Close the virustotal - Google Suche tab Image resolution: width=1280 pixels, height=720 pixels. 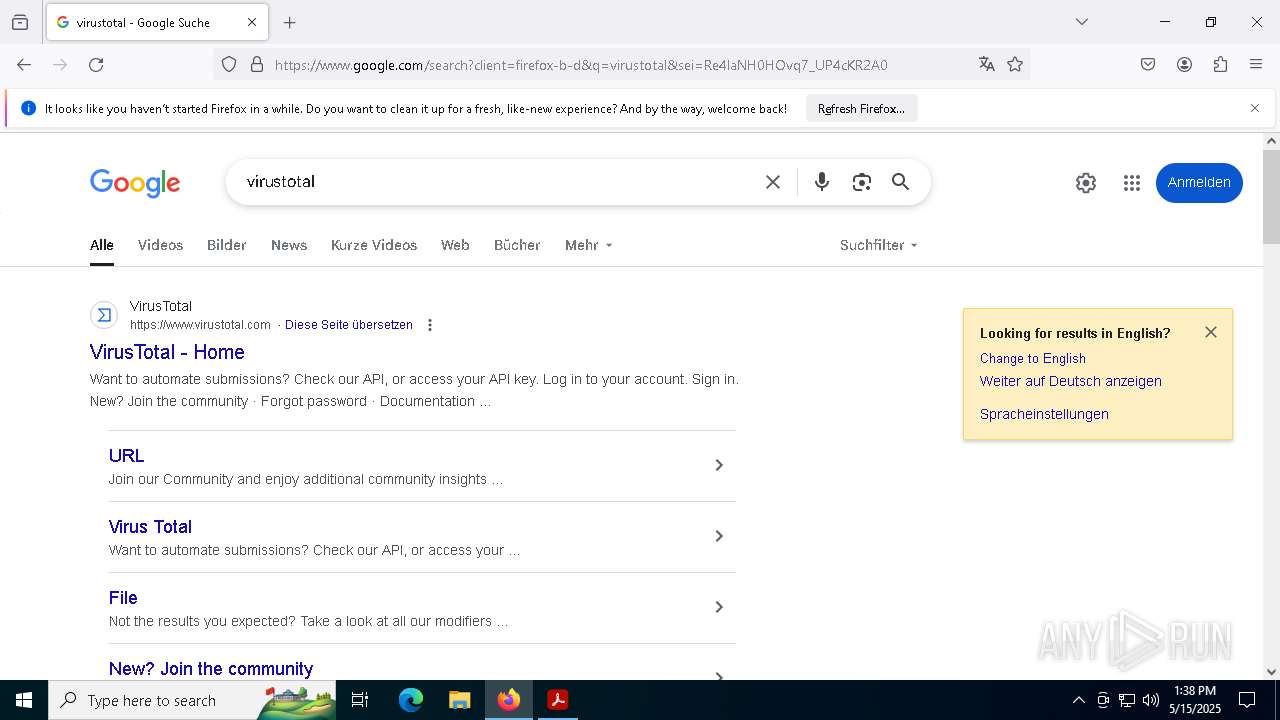(x=252, y=22)
